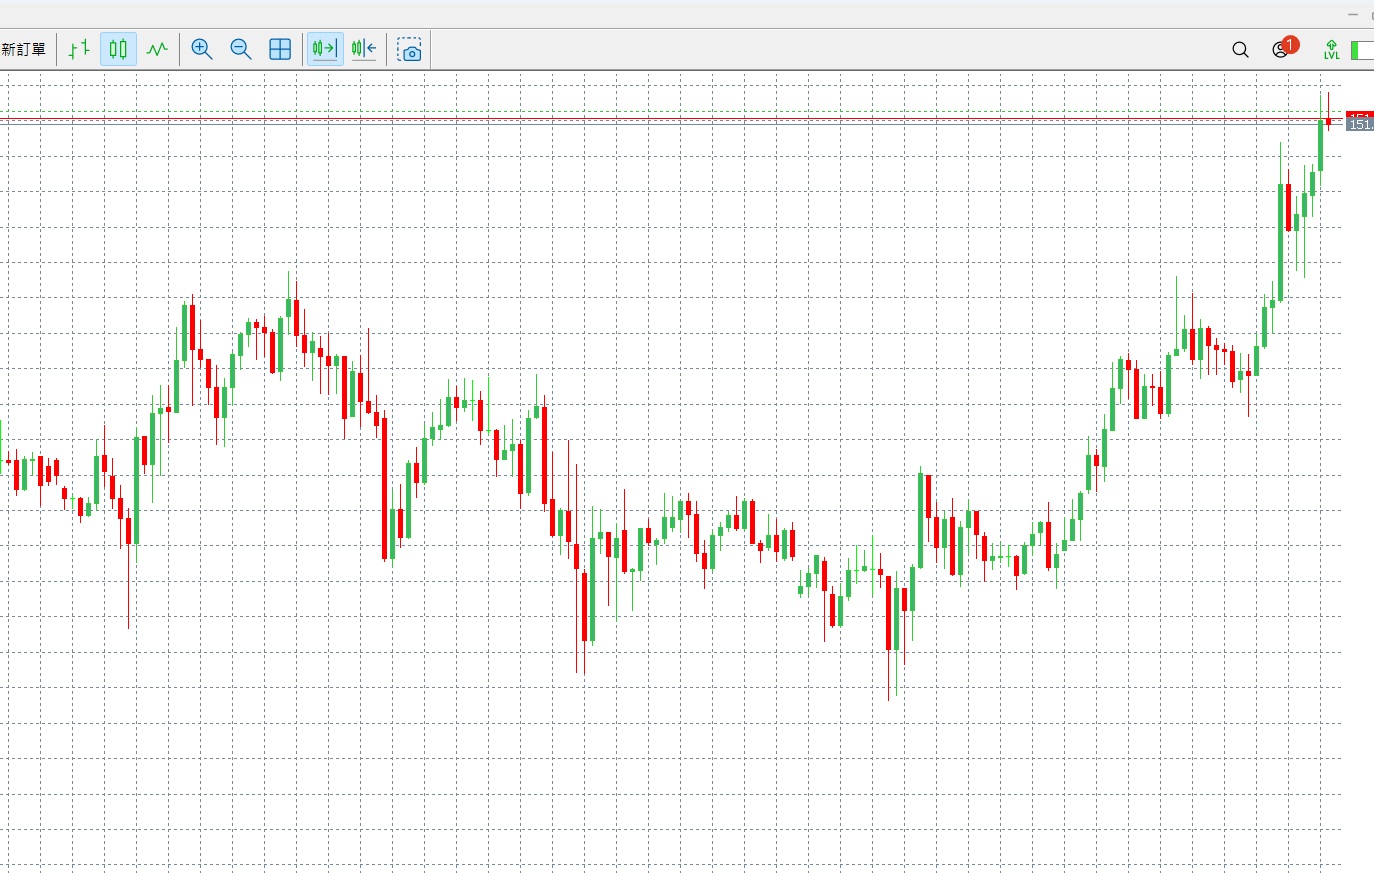Click the red notification badge showing 1

(x=1290, y=44)
